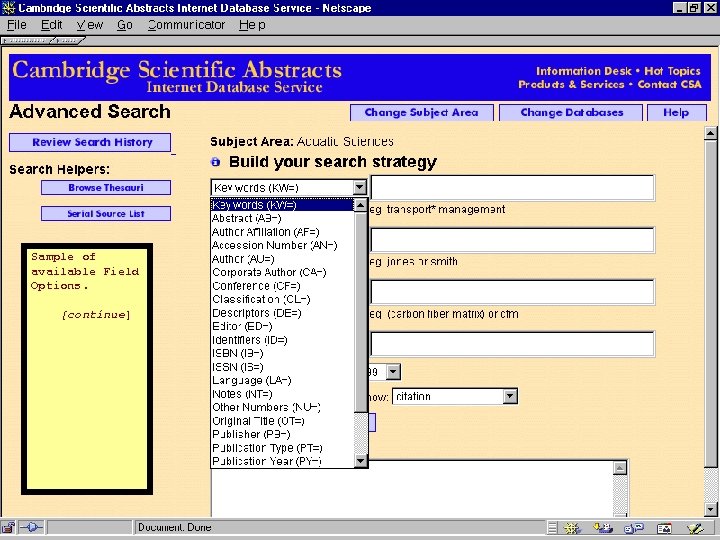Viewport: 720px width, 540px height.
Task: Choose Publisher (PB=) from the list
Action: click(x=282, y=434)
